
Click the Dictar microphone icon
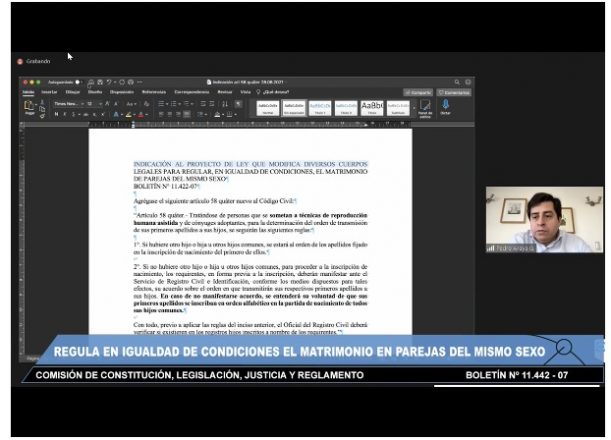pos(445,107)
